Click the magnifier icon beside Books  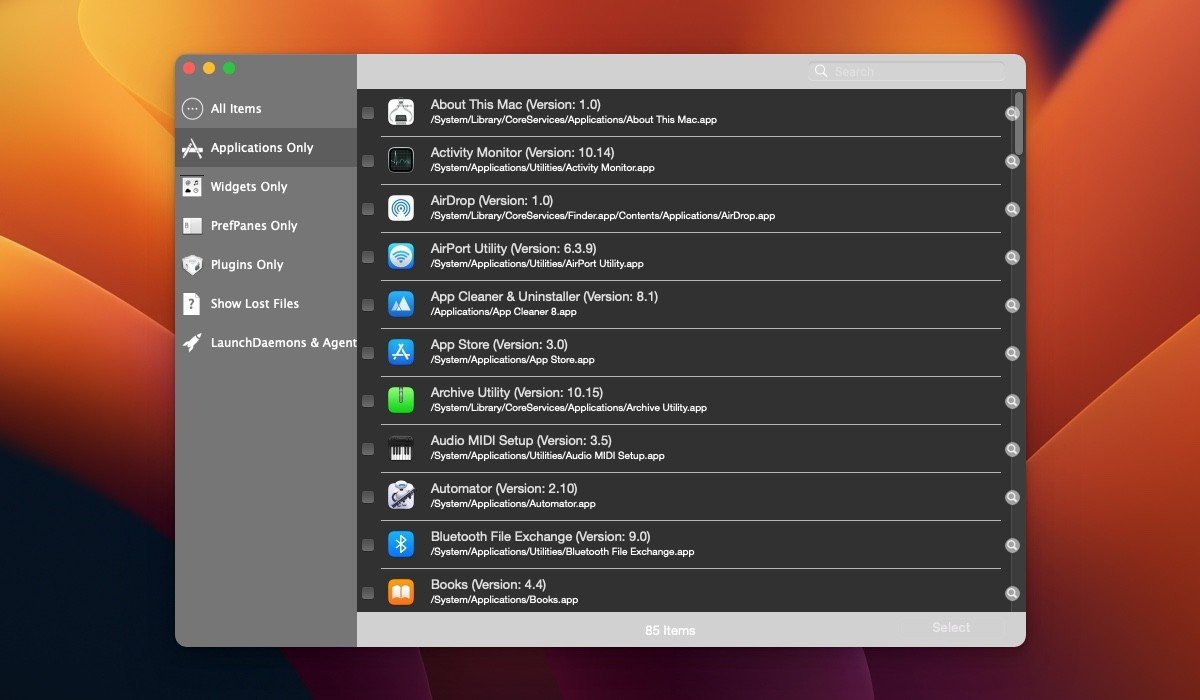(x=1012, y=593)
